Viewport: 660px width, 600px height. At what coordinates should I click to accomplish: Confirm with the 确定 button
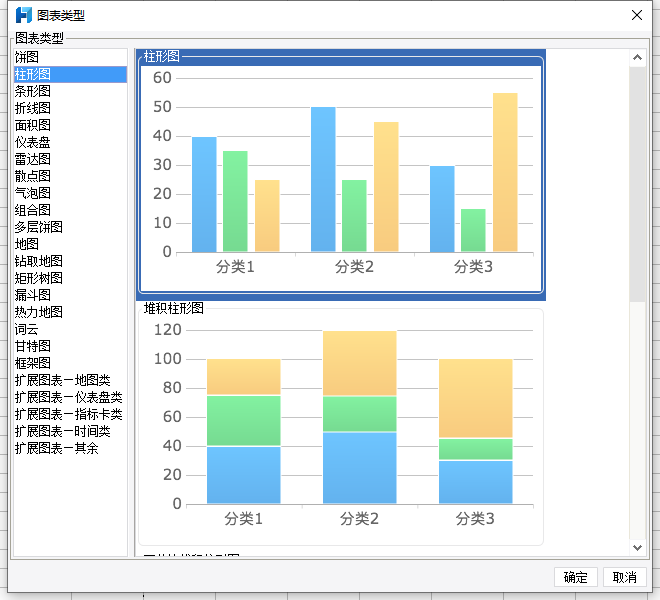(x=575, y=577)
